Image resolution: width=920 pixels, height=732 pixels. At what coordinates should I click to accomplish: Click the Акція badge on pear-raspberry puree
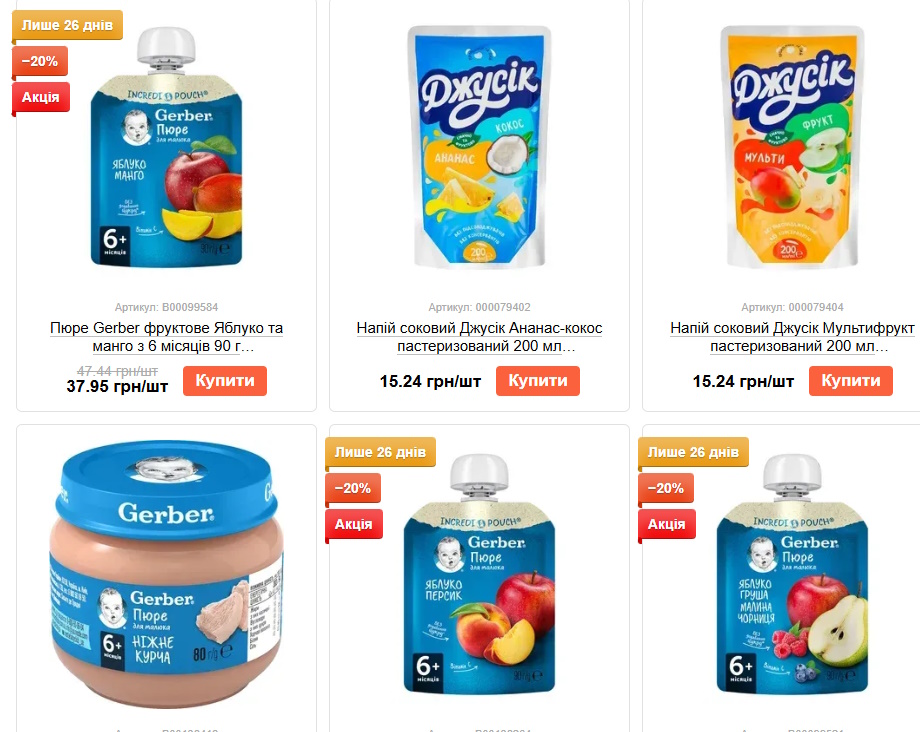click(x=667, y=524)
